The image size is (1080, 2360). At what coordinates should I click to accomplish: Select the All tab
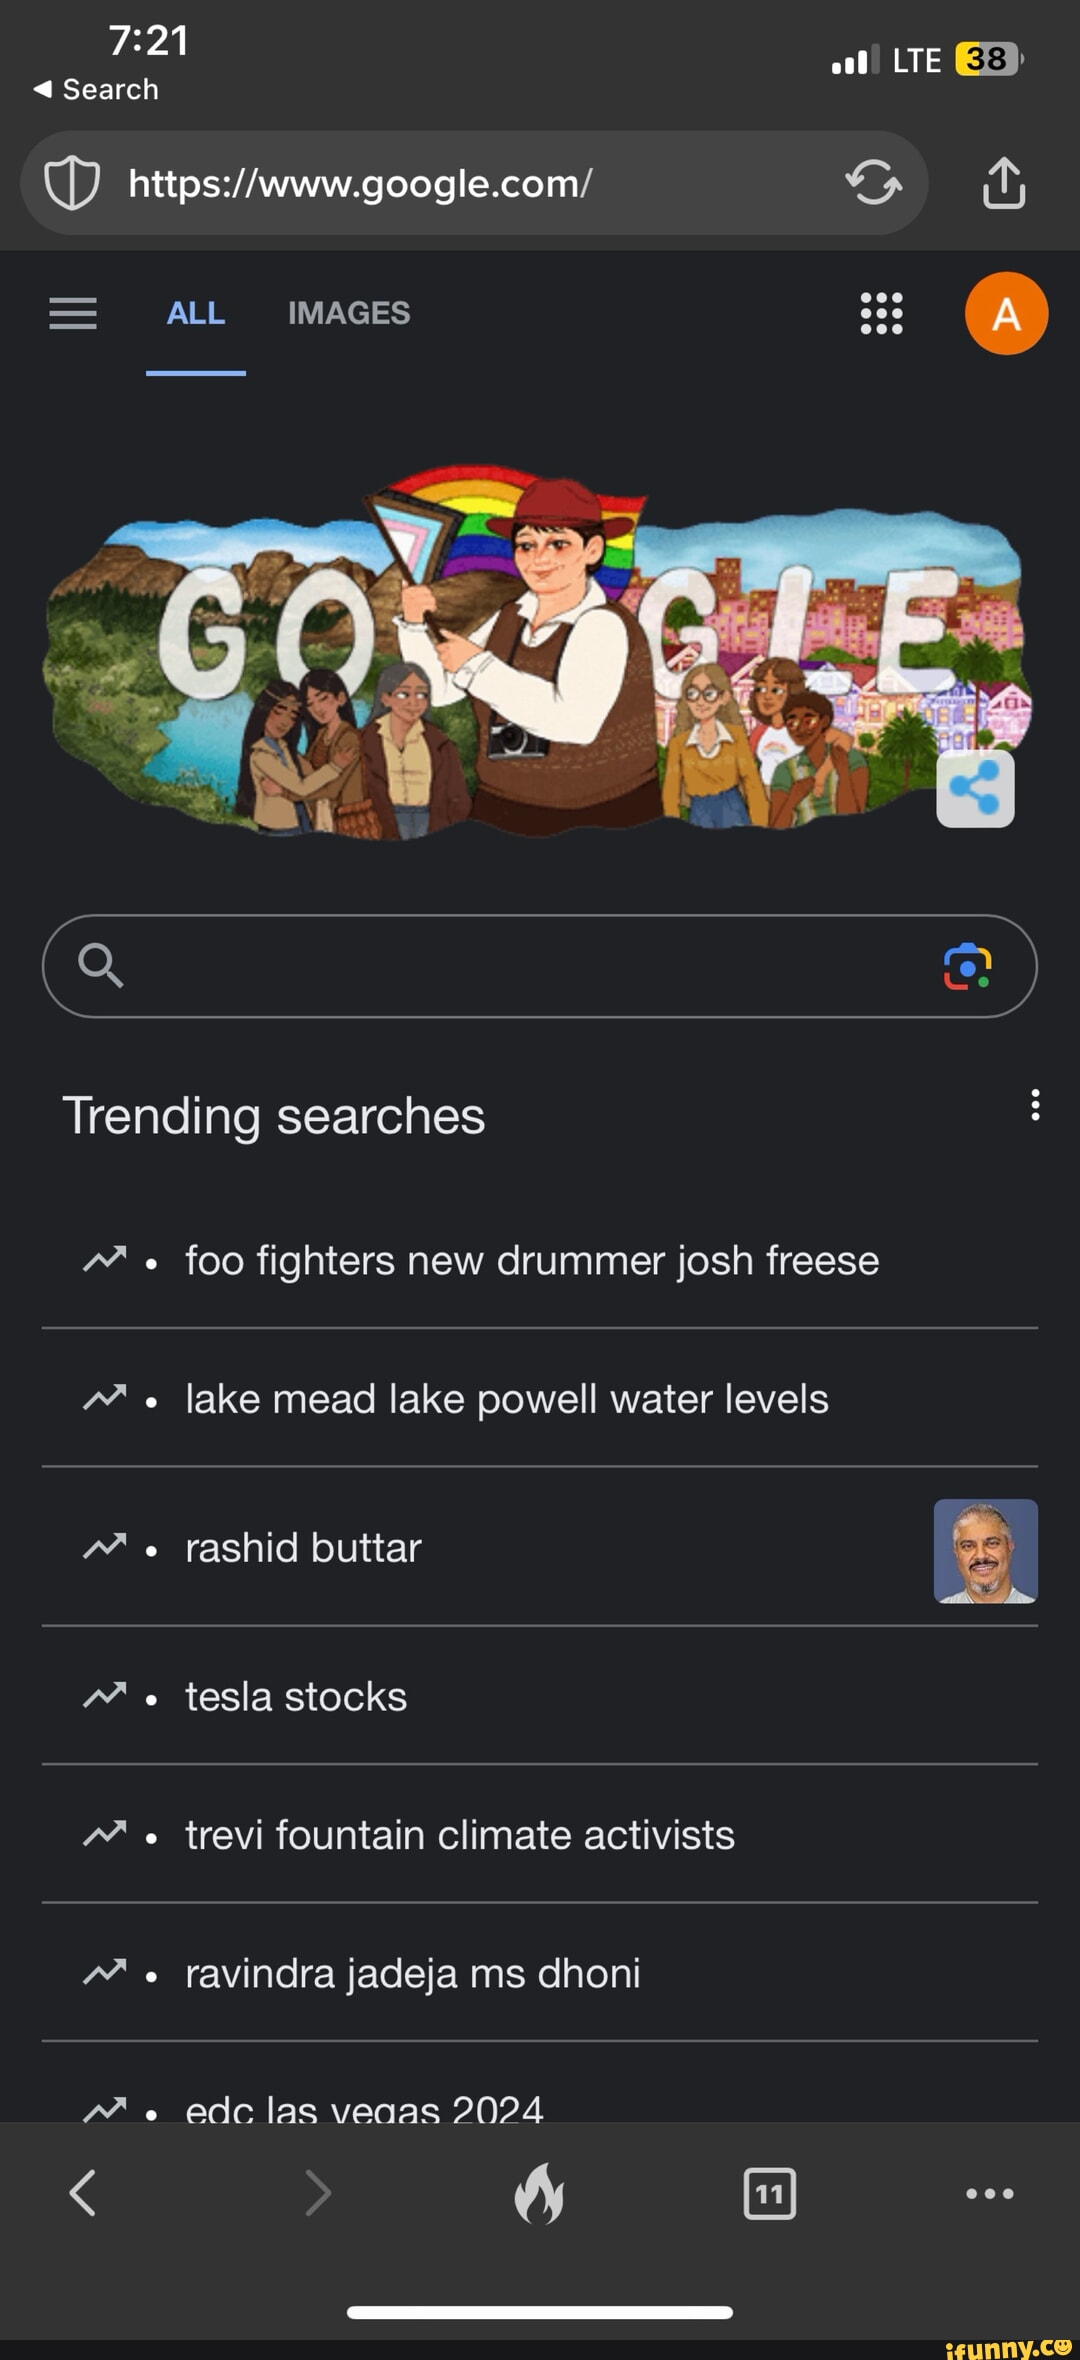196,313
